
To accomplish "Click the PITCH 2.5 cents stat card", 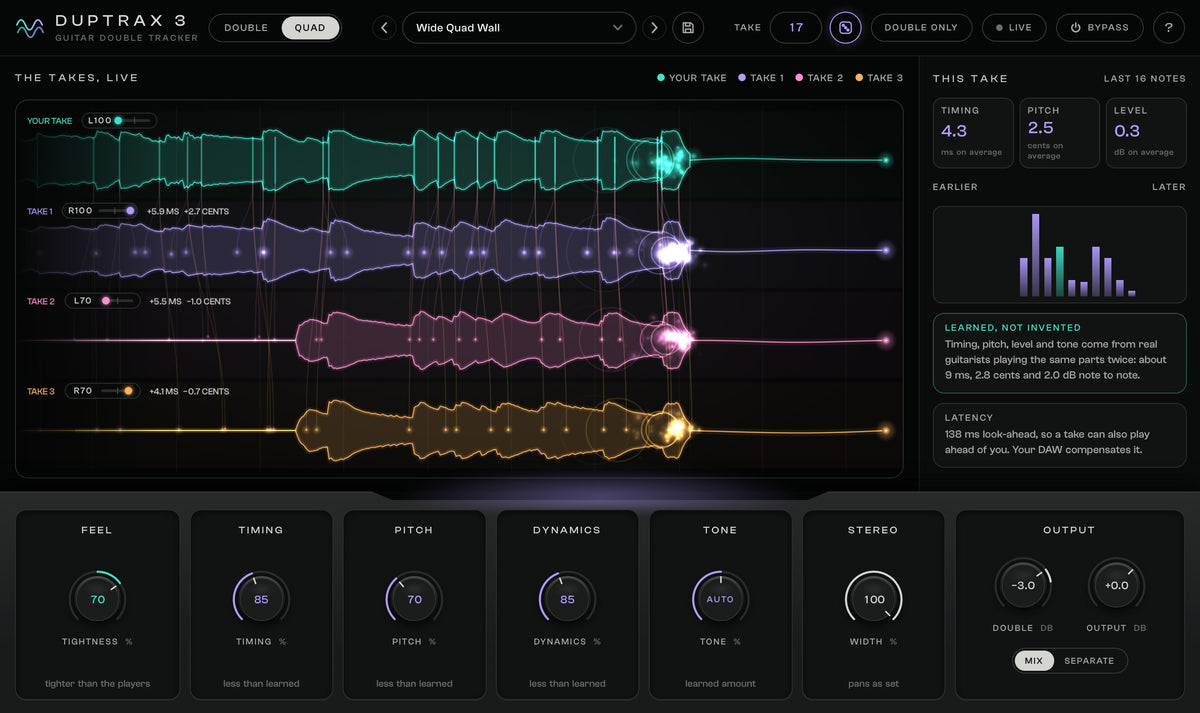I will tap(1059, 132).
